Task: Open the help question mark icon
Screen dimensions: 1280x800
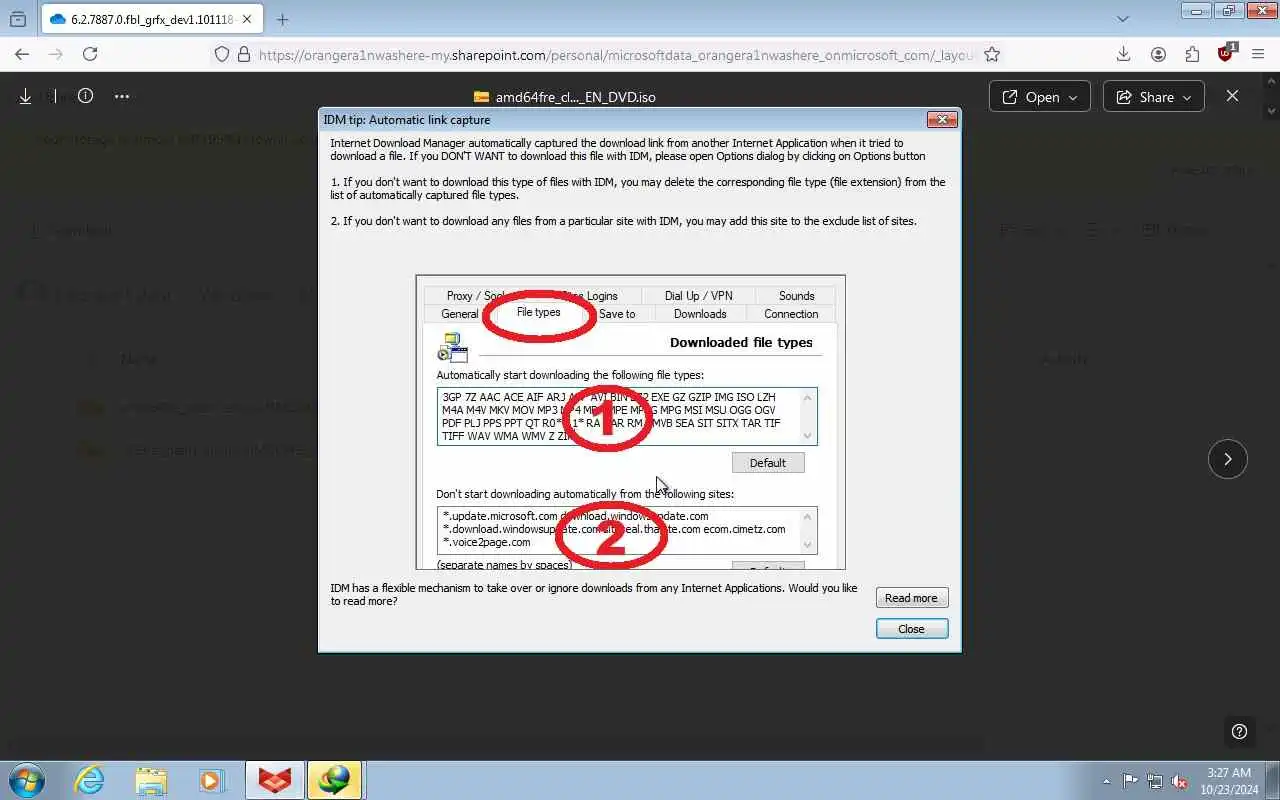Action: [1239, 731]
